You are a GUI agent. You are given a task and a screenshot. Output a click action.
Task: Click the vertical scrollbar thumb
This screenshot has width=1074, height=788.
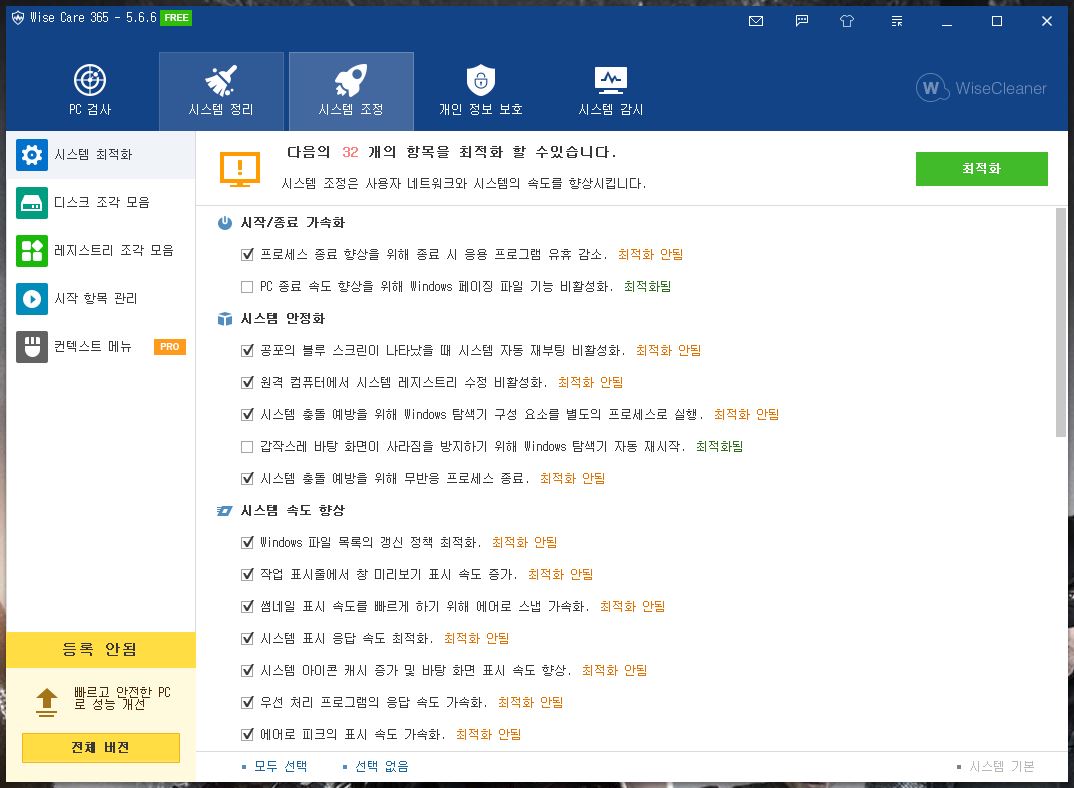click(x=1061, y=322)
